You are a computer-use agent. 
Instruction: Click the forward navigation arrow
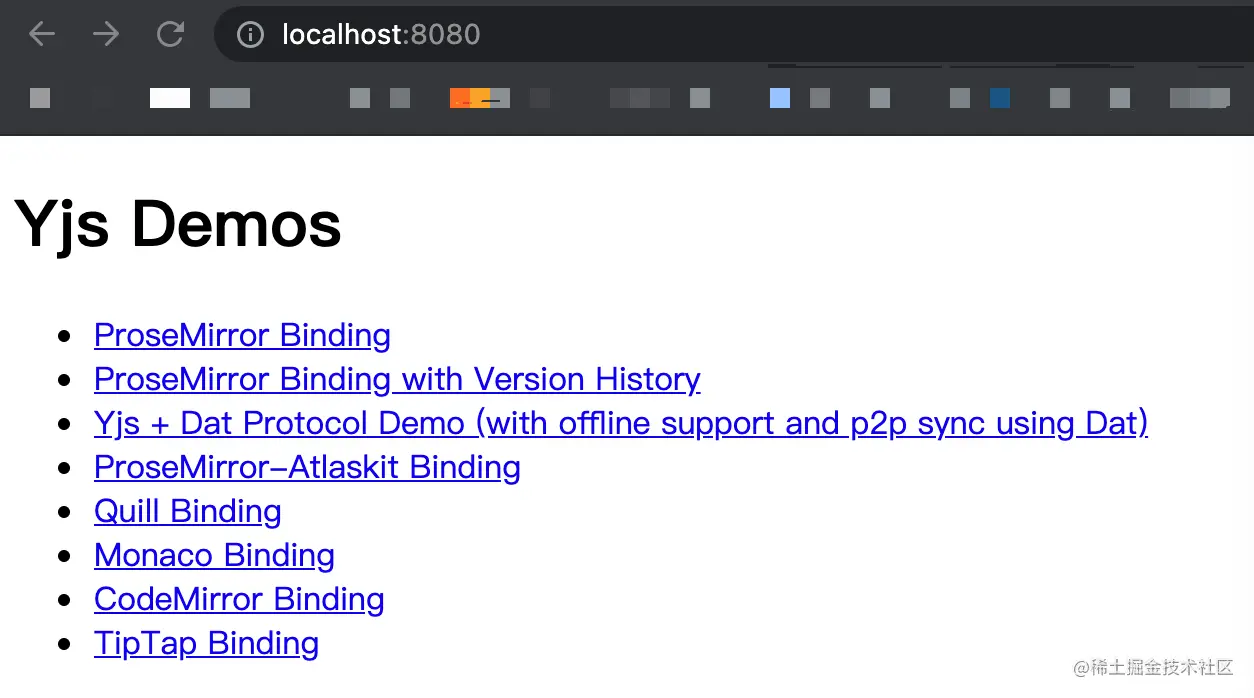pos(105,34)
